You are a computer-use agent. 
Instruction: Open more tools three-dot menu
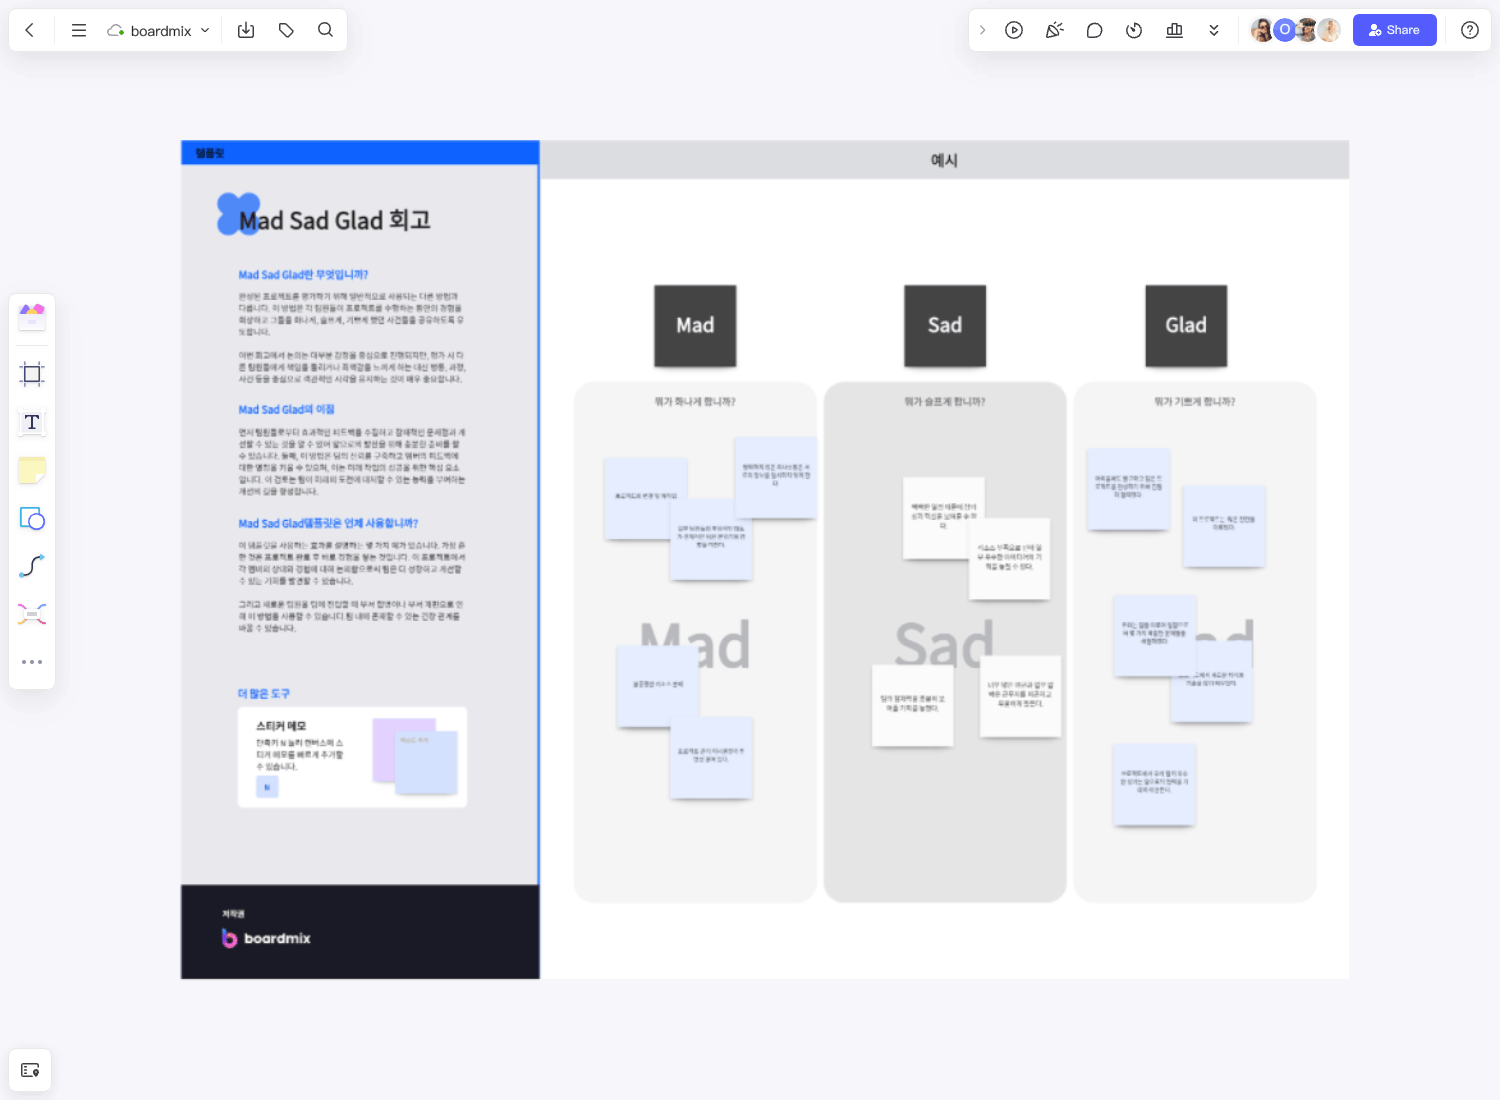(32, 662)
